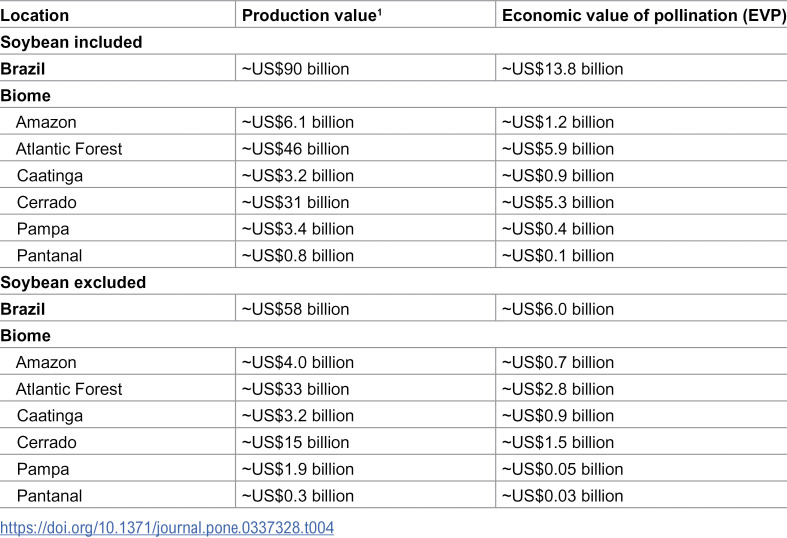Select the Soybean included section heading
Screen dimensions: 787x538
(x=71, y=42)
